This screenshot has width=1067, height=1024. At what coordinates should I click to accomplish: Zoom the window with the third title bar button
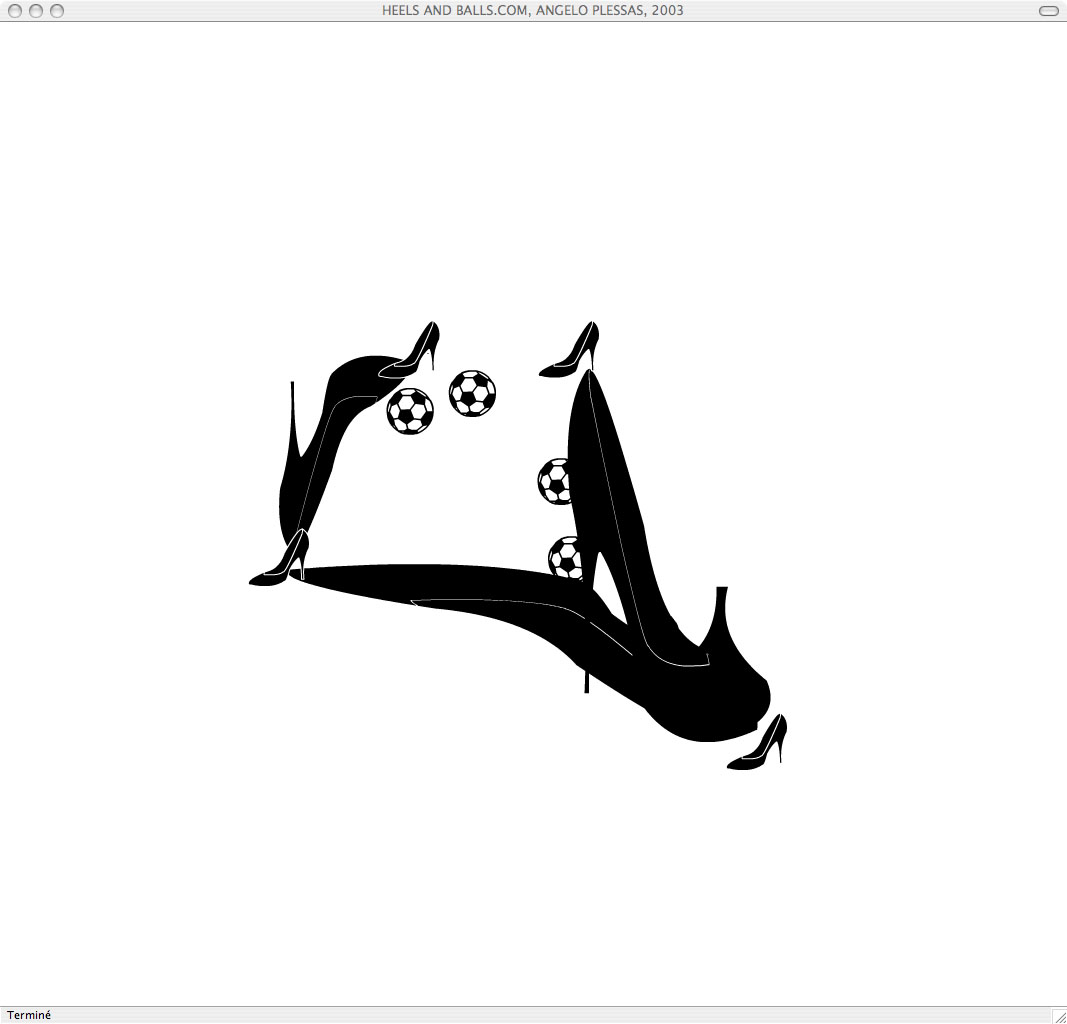[x=57, y=11]
